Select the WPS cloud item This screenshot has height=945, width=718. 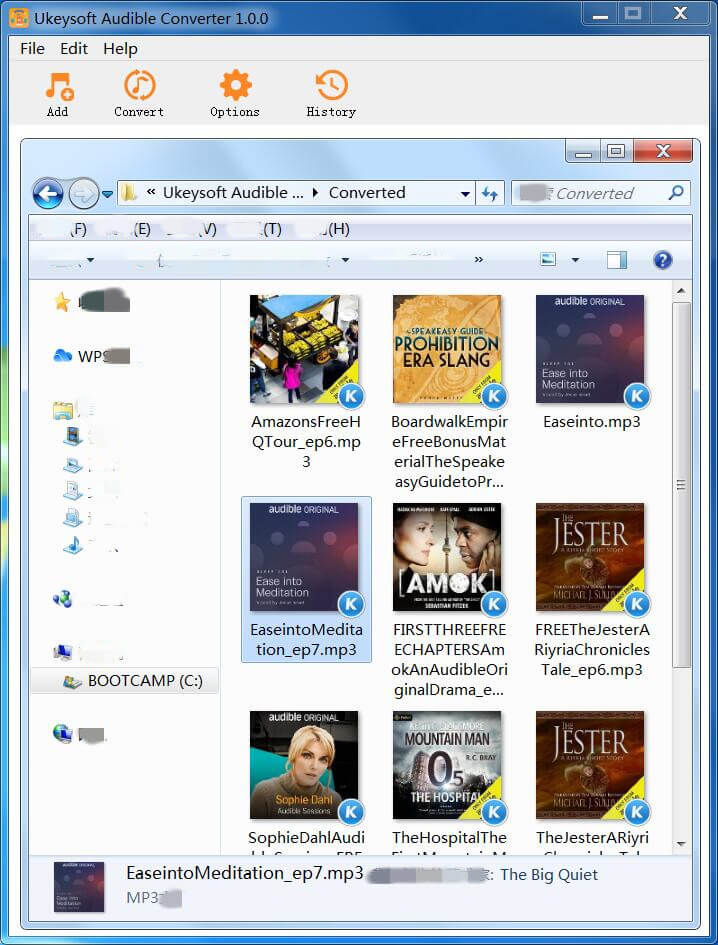[x=92, y=356]
